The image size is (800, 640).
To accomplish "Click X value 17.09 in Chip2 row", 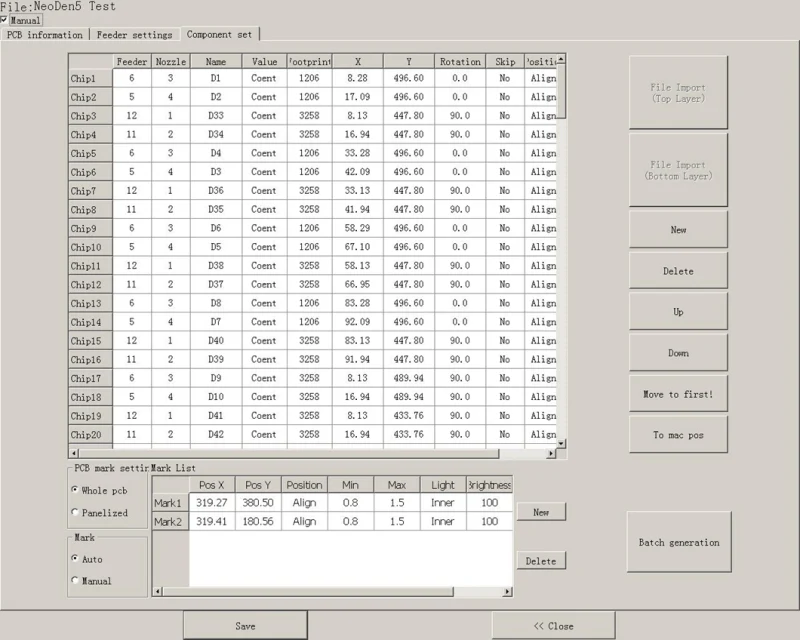I will click(357, 97).
